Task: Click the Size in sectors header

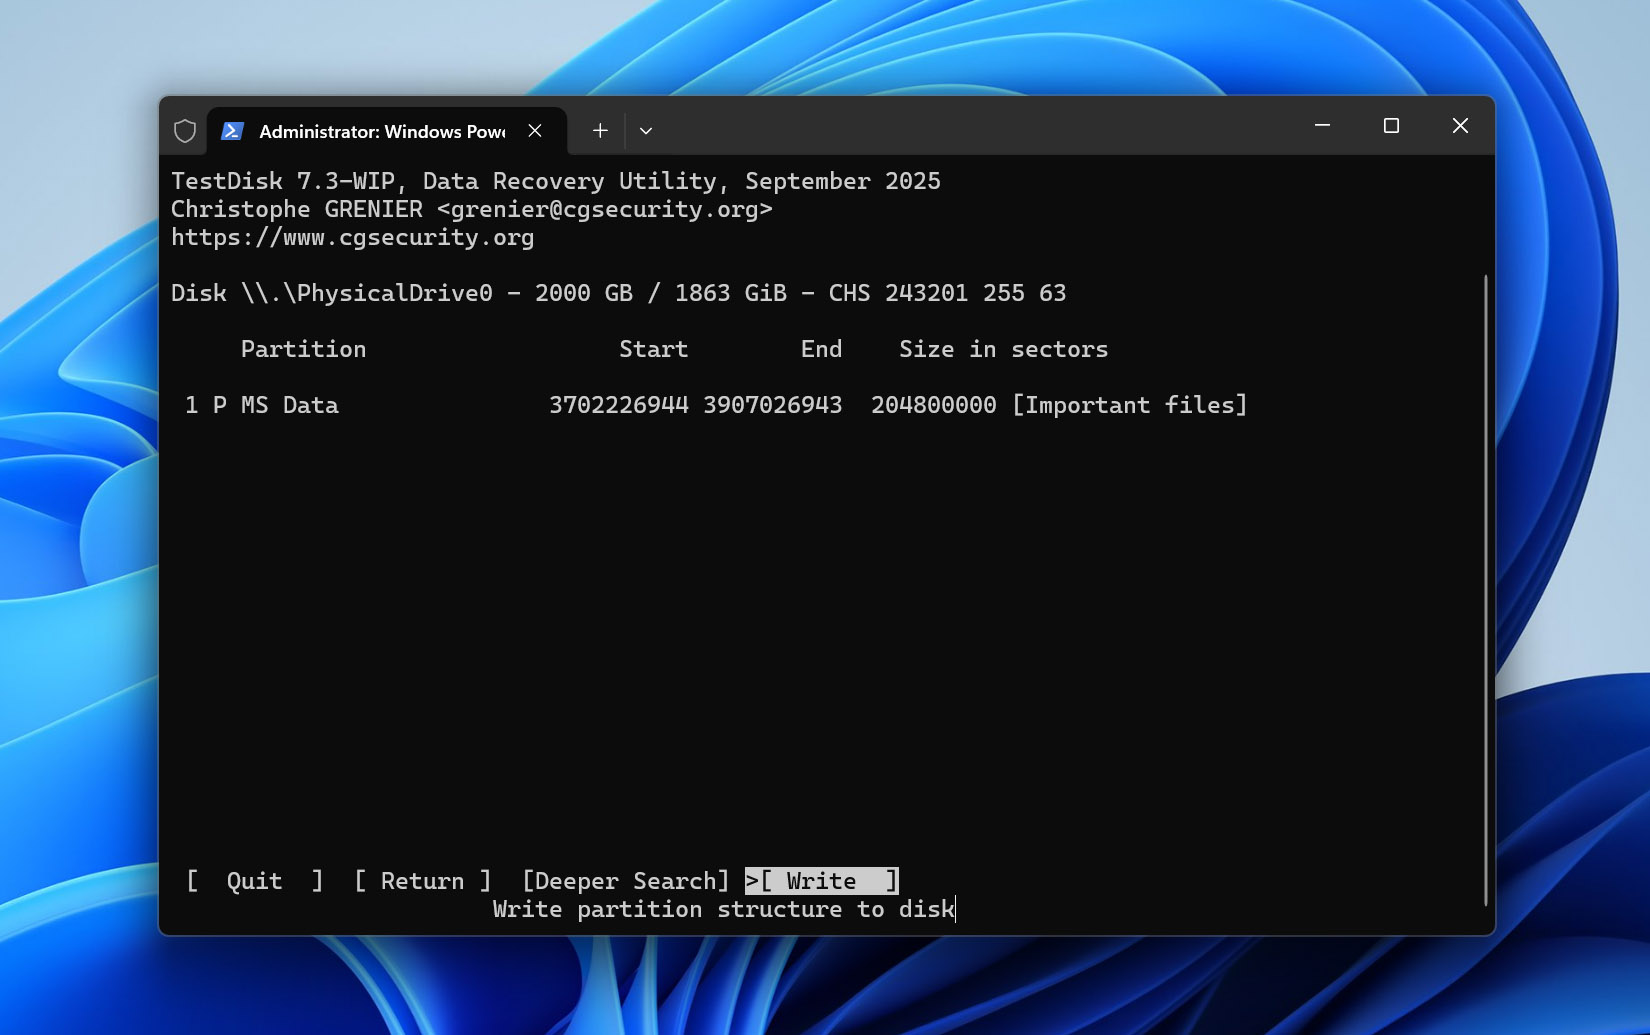Action: [x=1004, y=349]
